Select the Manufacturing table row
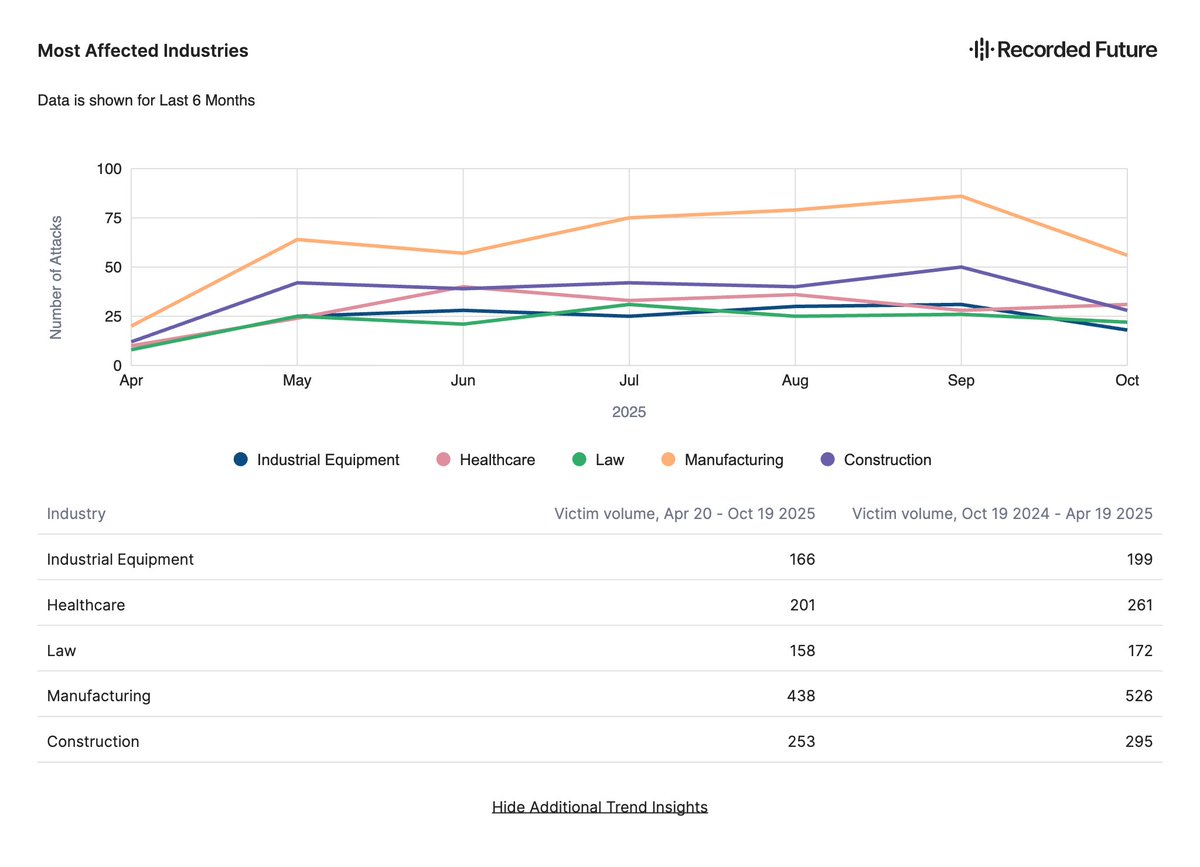1200x867 pixels. [600, 695]
